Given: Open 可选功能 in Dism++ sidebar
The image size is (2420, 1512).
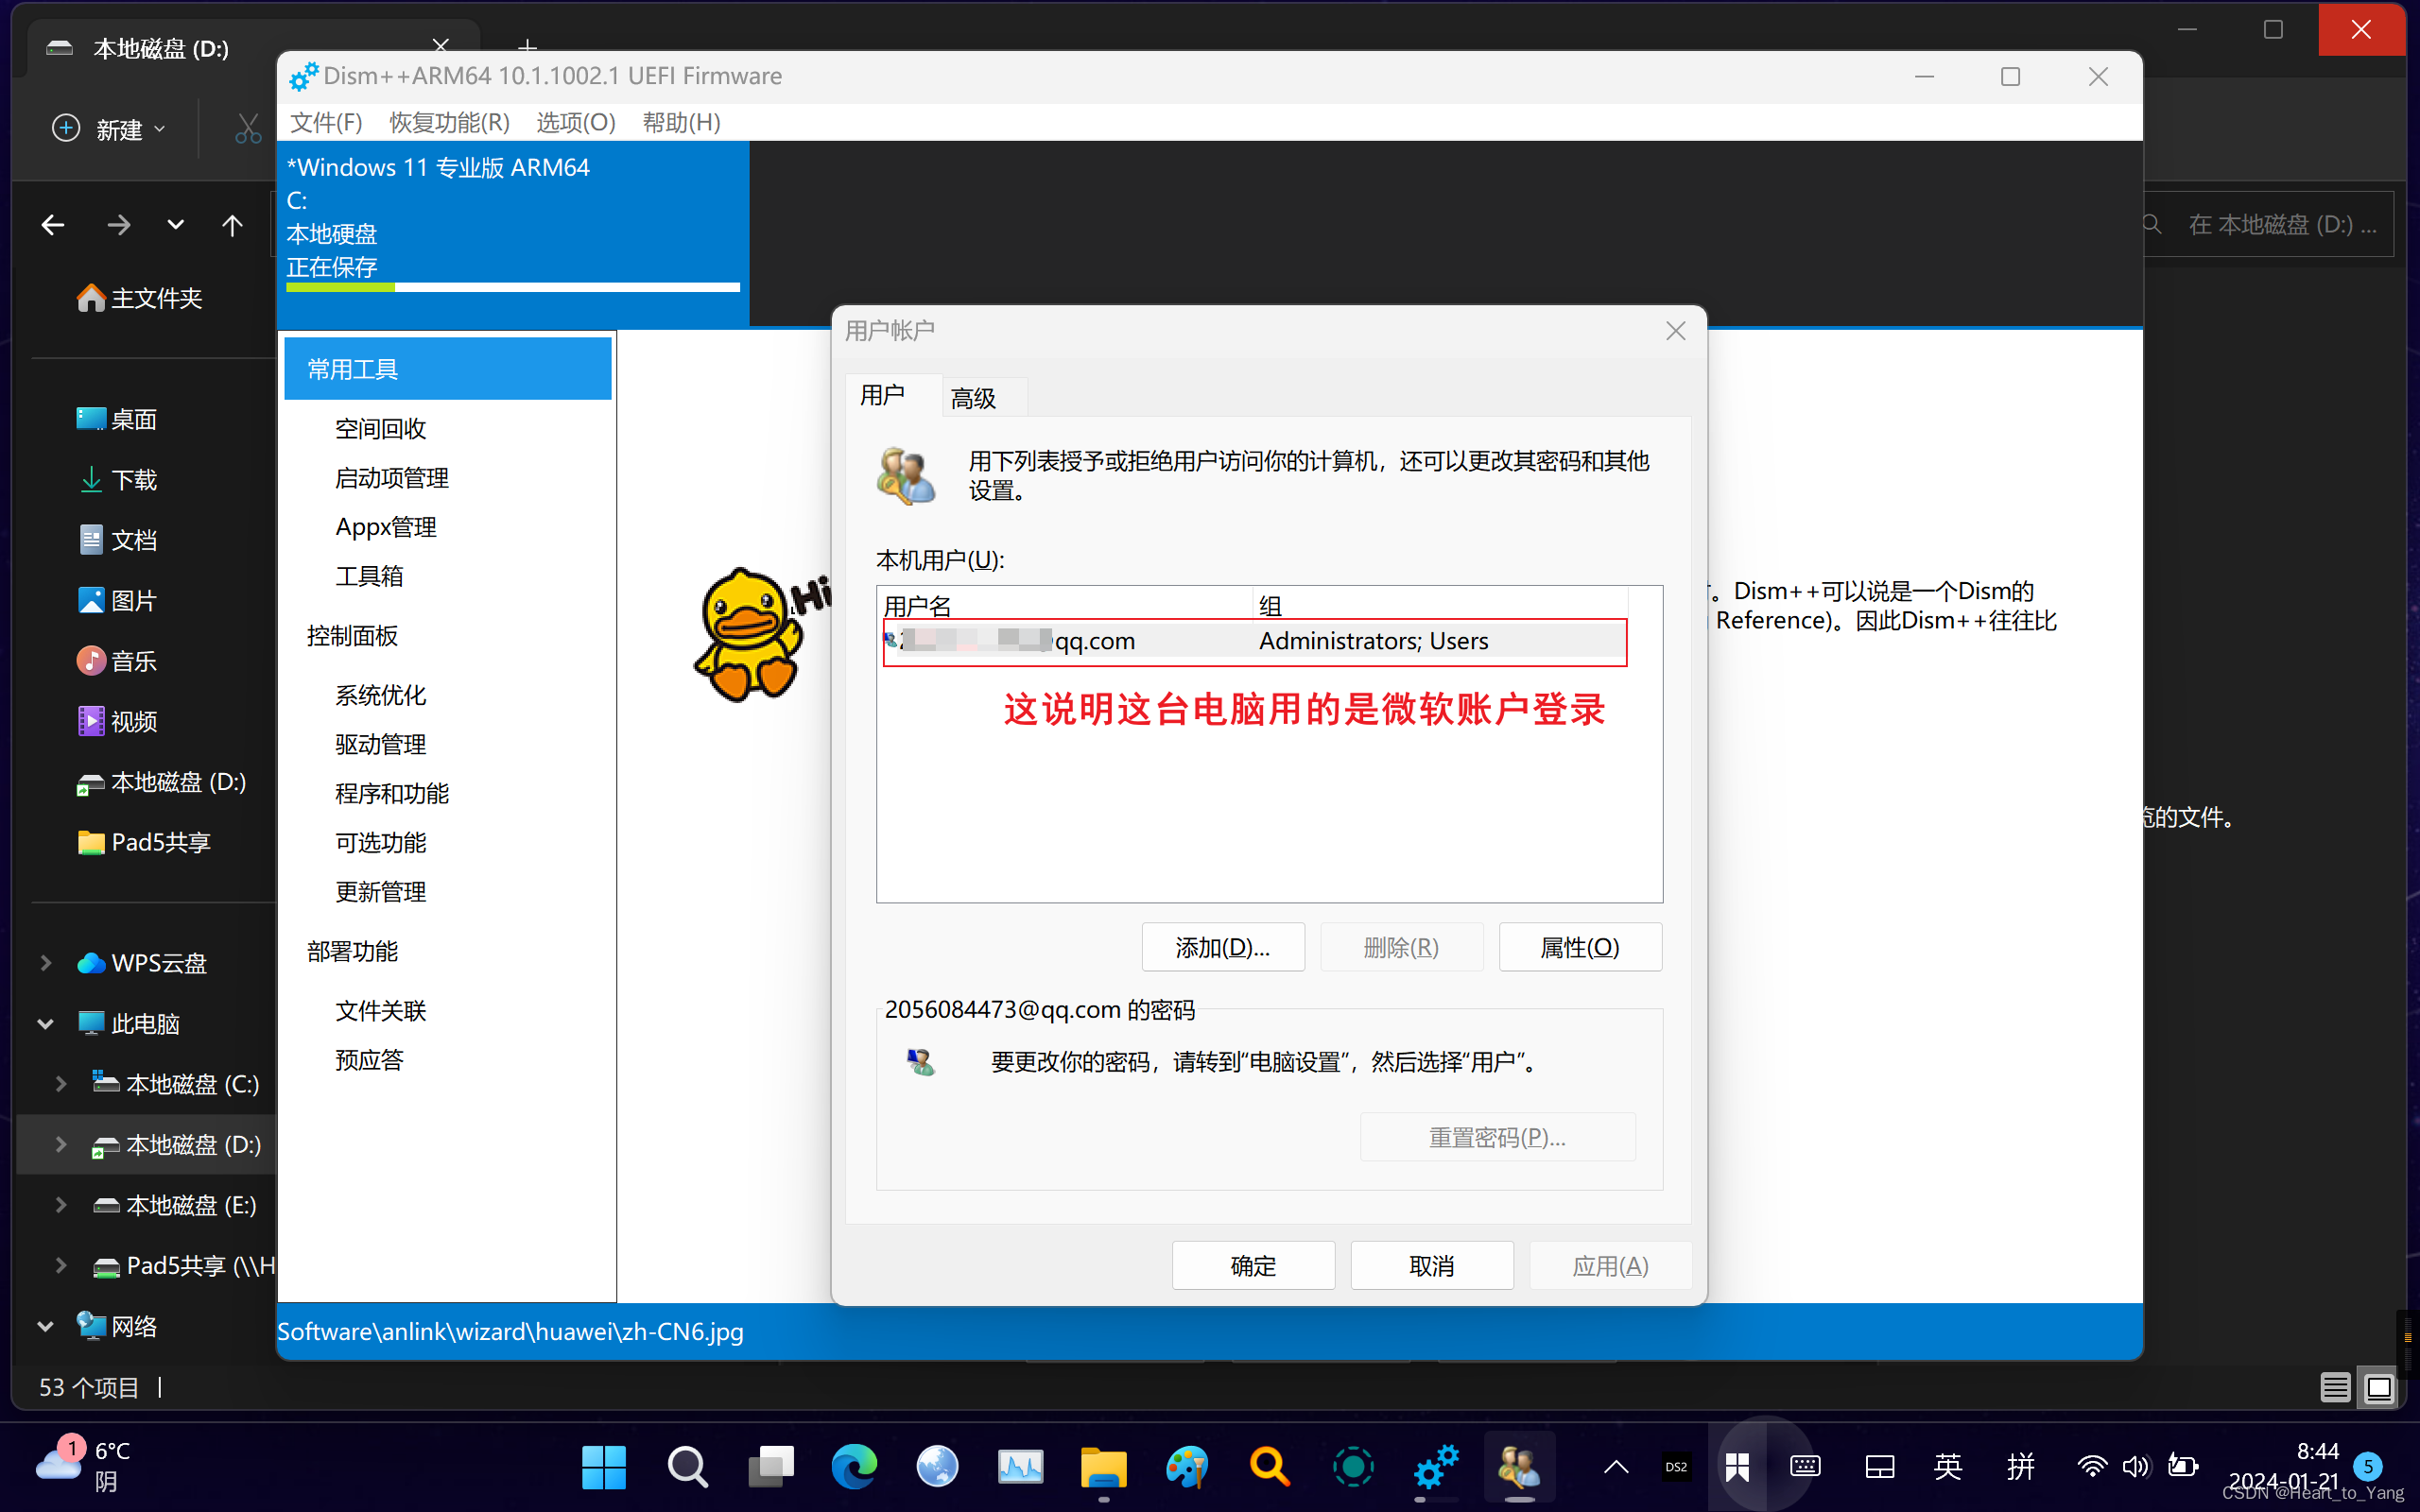Looking at the screenshot, I should (380, 842).
